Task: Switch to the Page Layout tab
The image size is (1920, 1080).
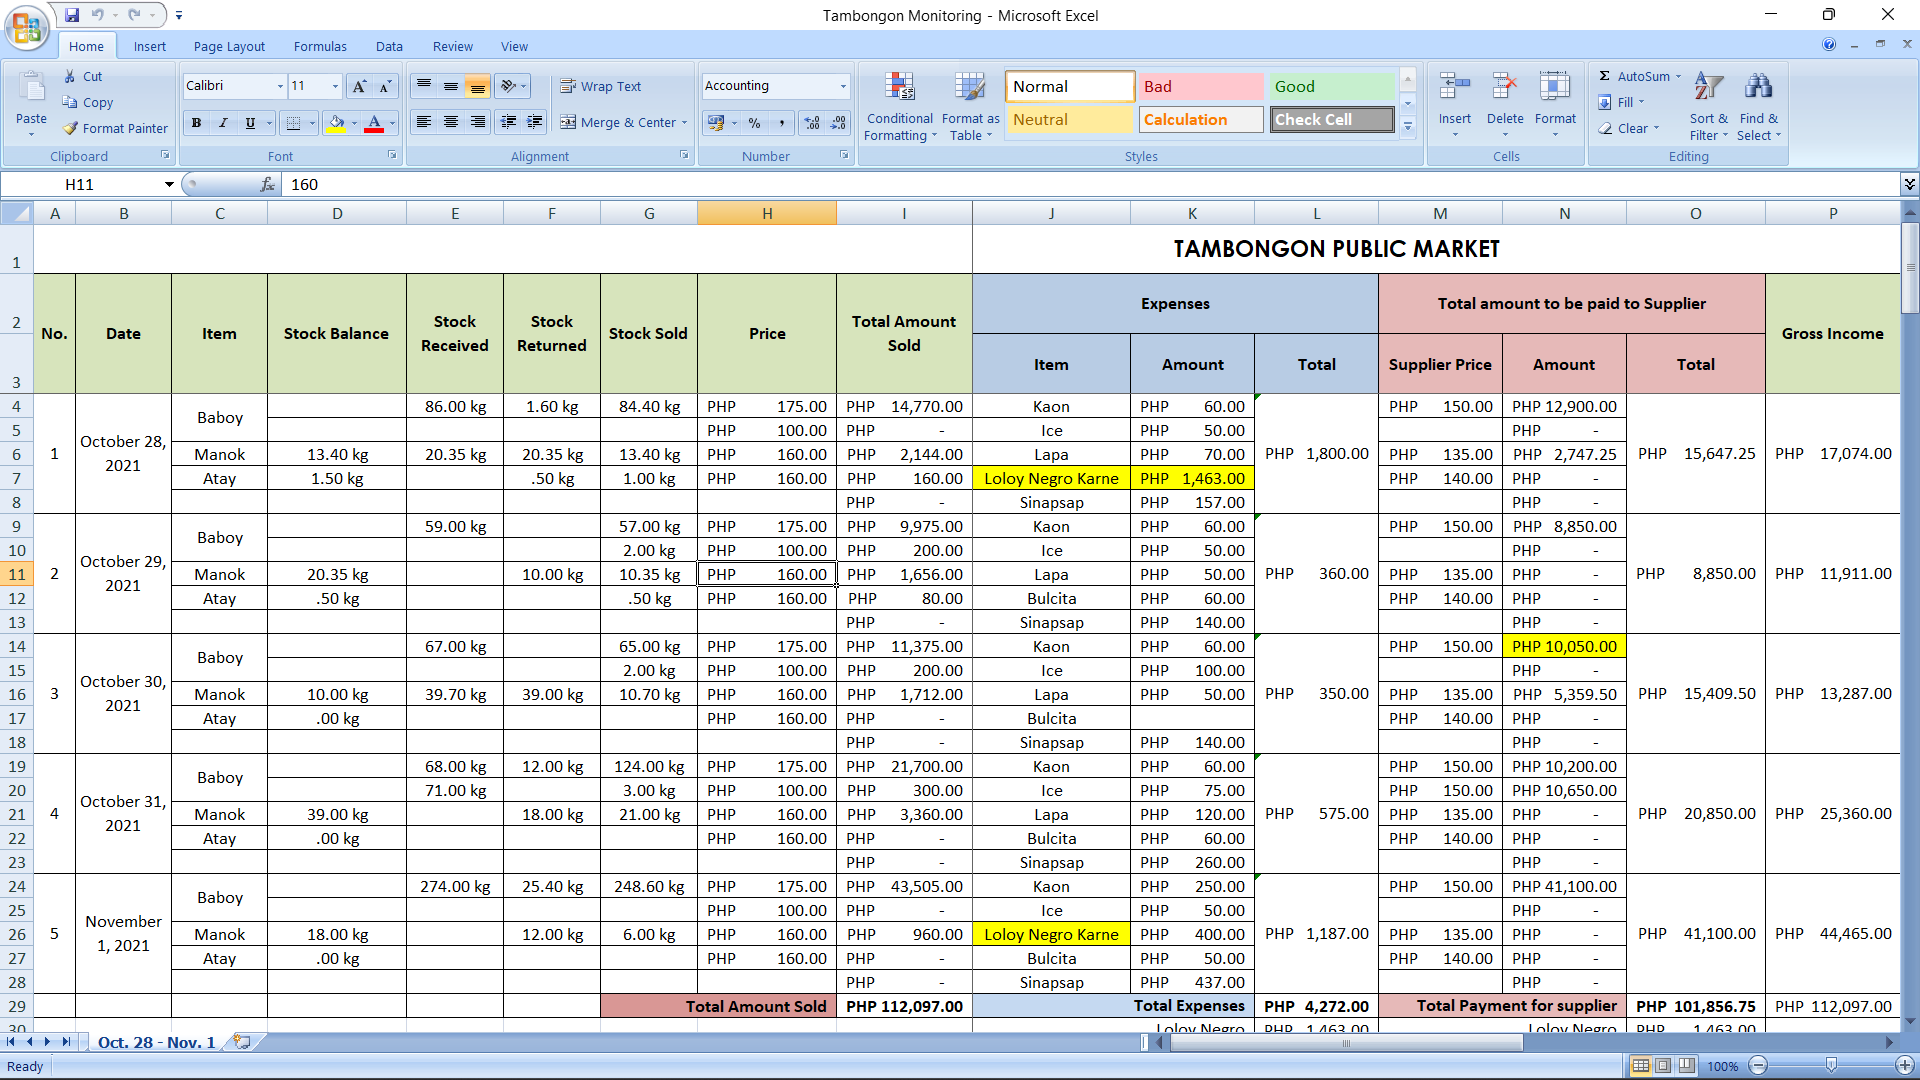Action: coord(229,46)
